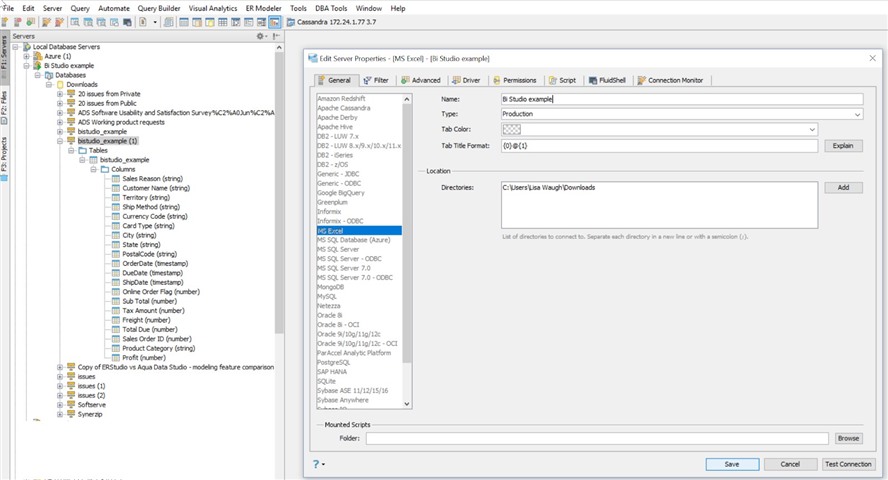Click the bistudio_example table icon under Tables
This screenshot has height=480, width=888.
(x=93, y=160)
